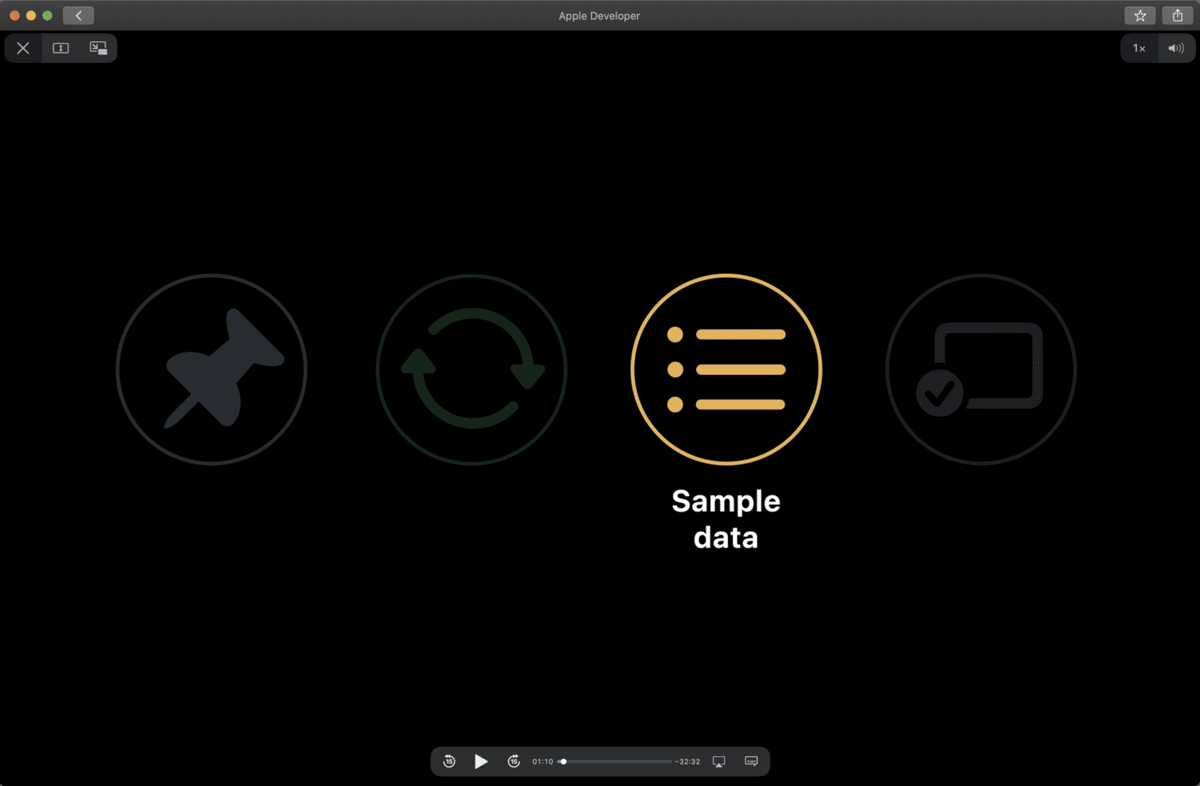Change the 1× playback speed
This screenshot has height=786, width=1200.
pyautogui.click(x=1139, y=48)
